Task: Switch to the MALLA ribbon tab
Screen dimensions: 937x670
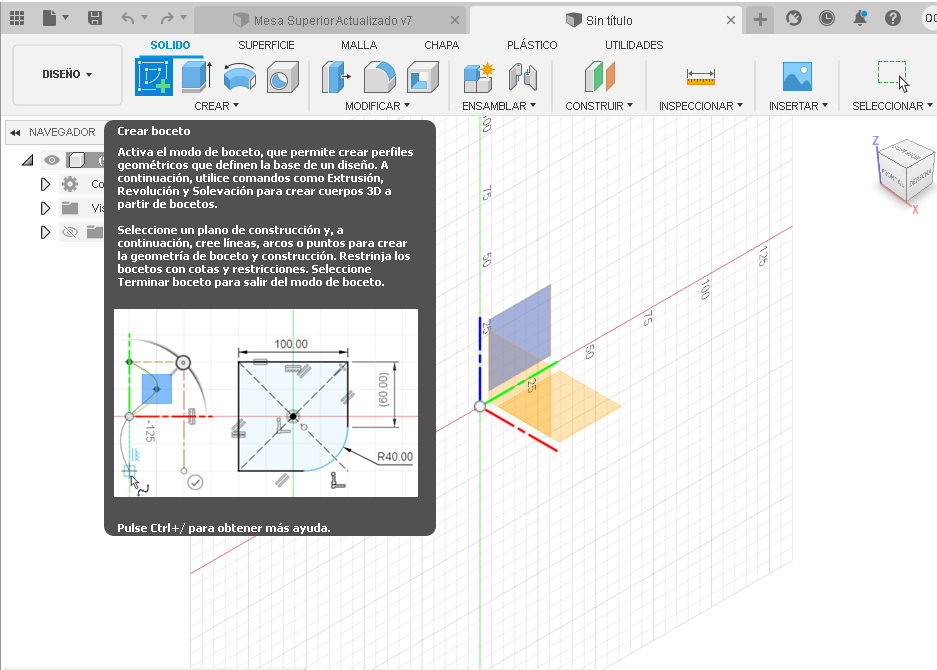Action: point(359,45)
